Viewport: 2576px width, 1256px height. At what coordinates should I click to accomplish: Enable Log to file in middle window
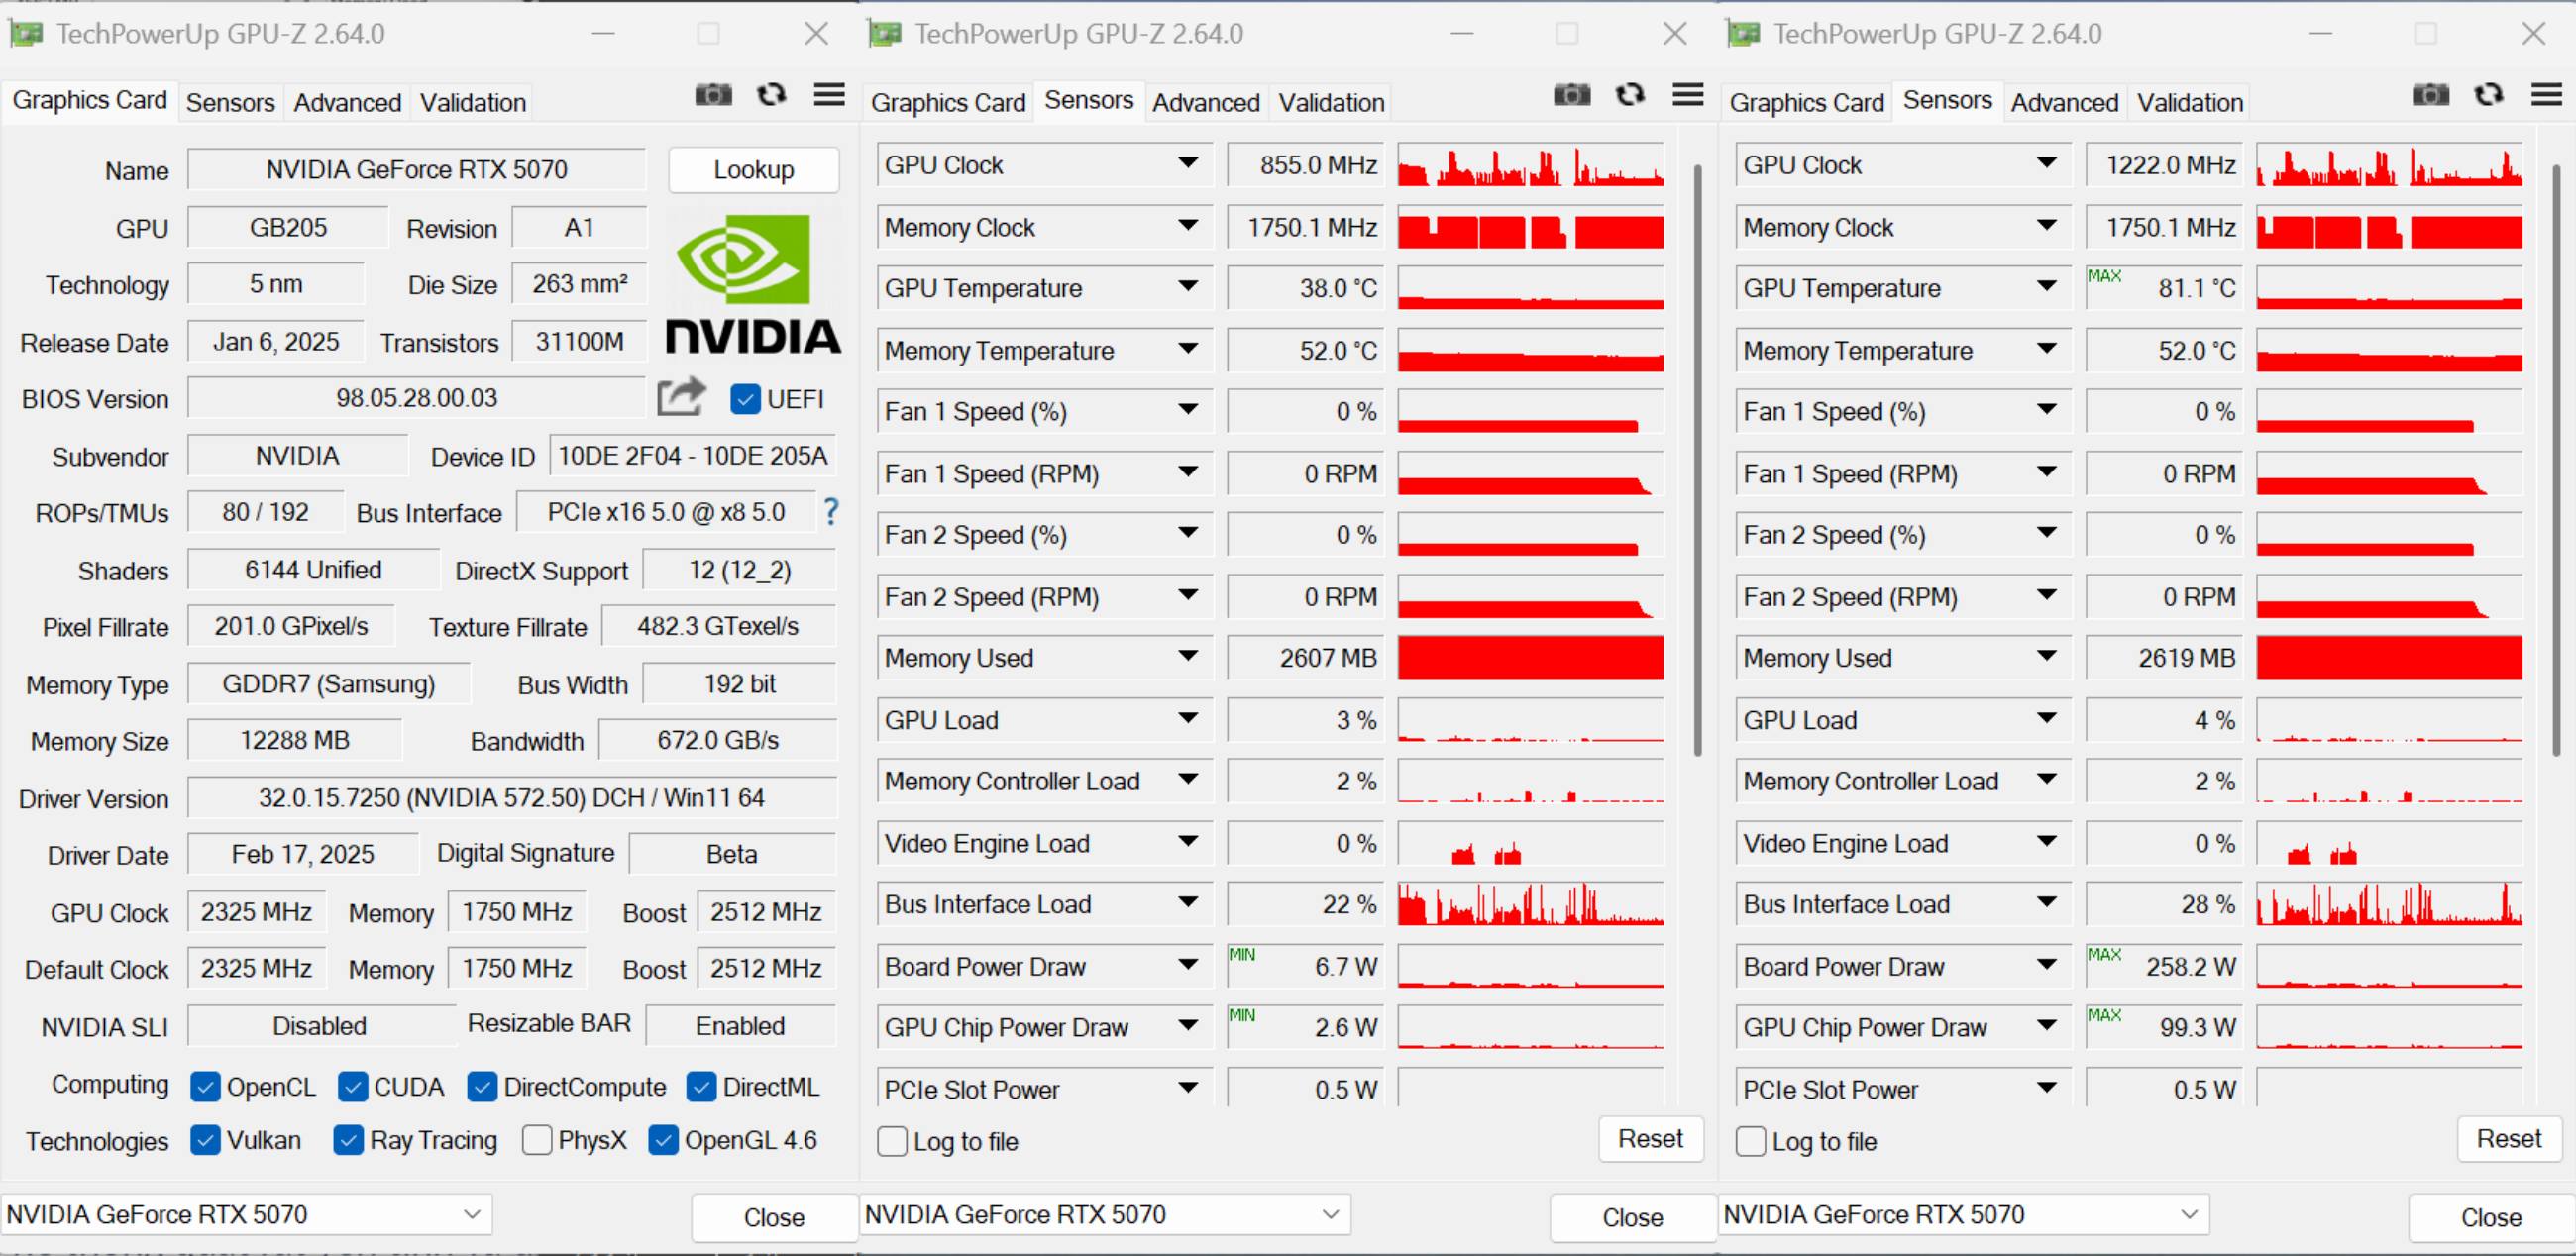point(892,1141)
